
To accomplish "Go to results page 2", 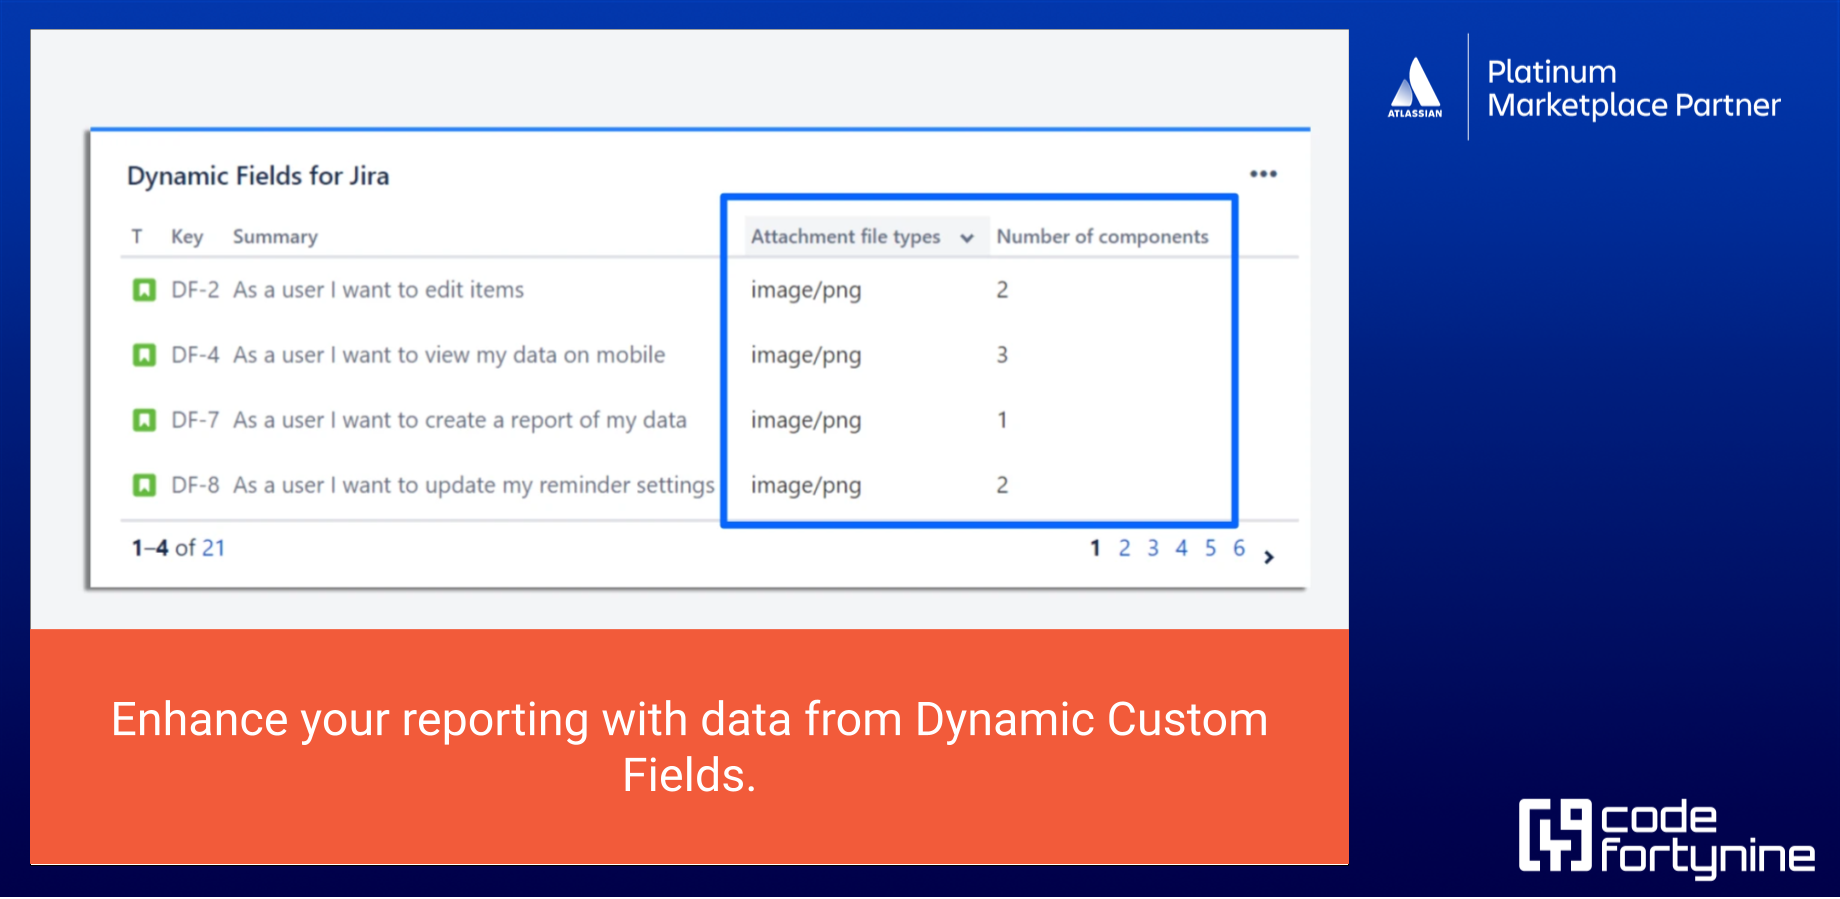I will pos(1124,548).
